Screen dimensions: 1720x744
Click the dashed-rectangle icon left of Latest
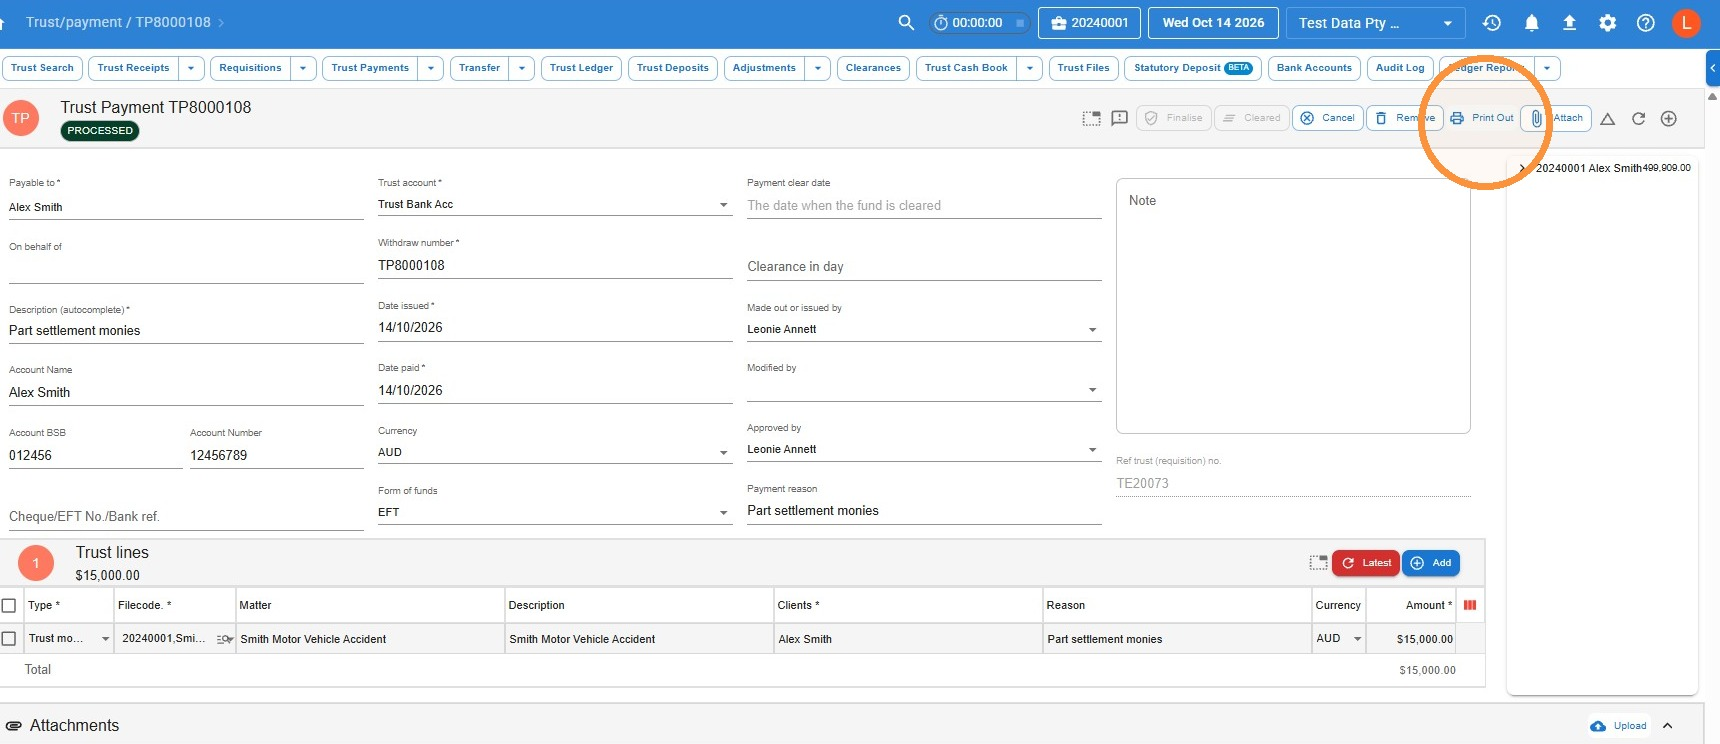(1318, 563)
